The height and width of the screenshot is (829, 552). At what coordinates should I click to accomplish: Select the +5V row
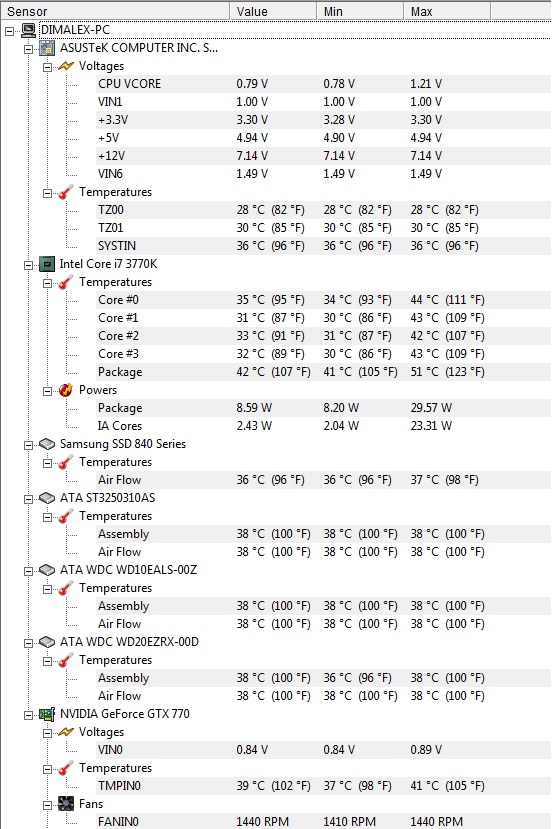tap(323, 138)
